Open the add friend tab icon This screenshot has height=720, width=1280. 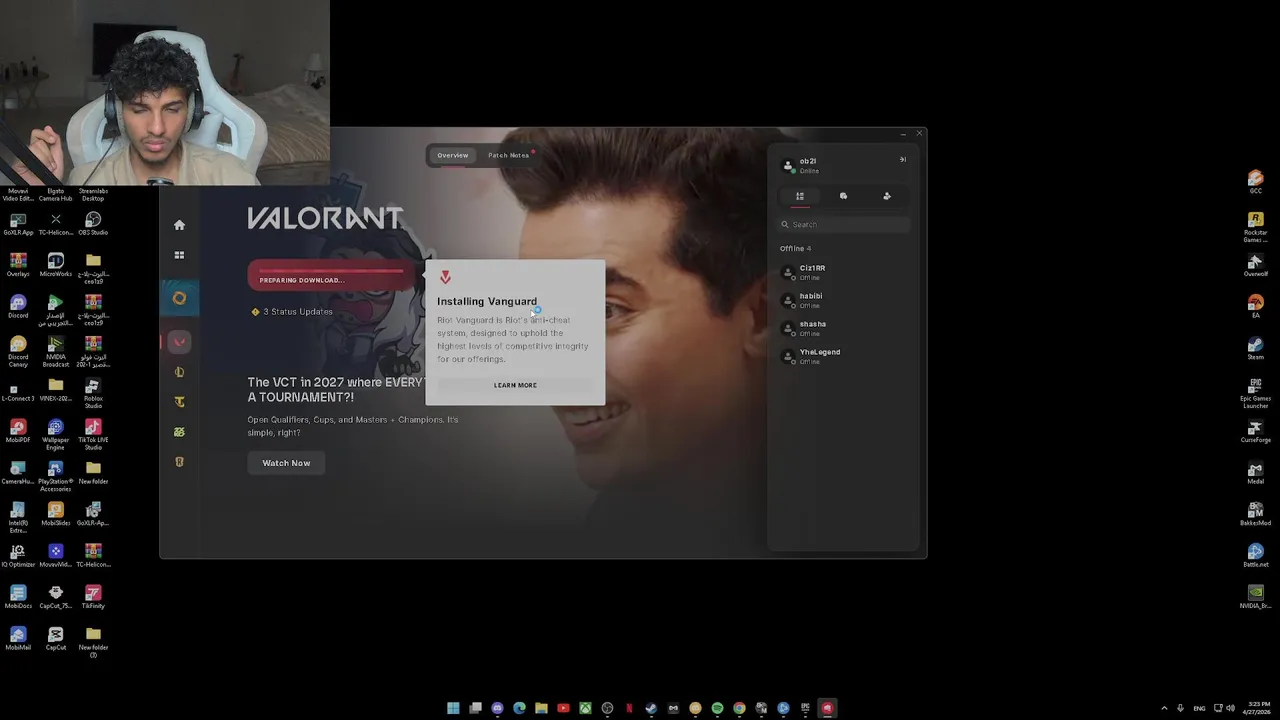(x=887, y=196)
